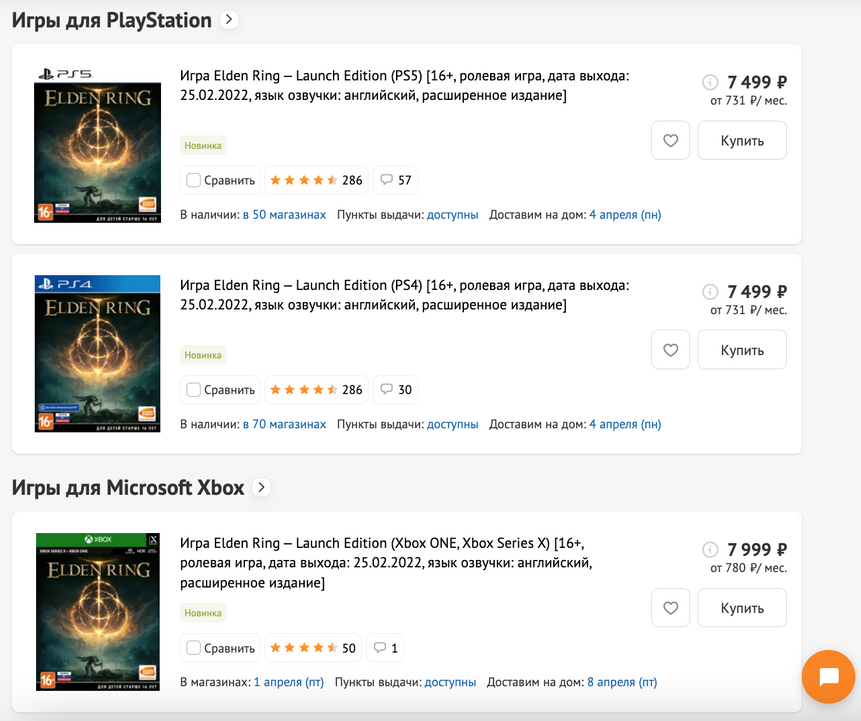This screenshot has height=721, width=861.
Task: Open star rating with 50 reviews for Xbox edition
Action: tap(313, 648)
